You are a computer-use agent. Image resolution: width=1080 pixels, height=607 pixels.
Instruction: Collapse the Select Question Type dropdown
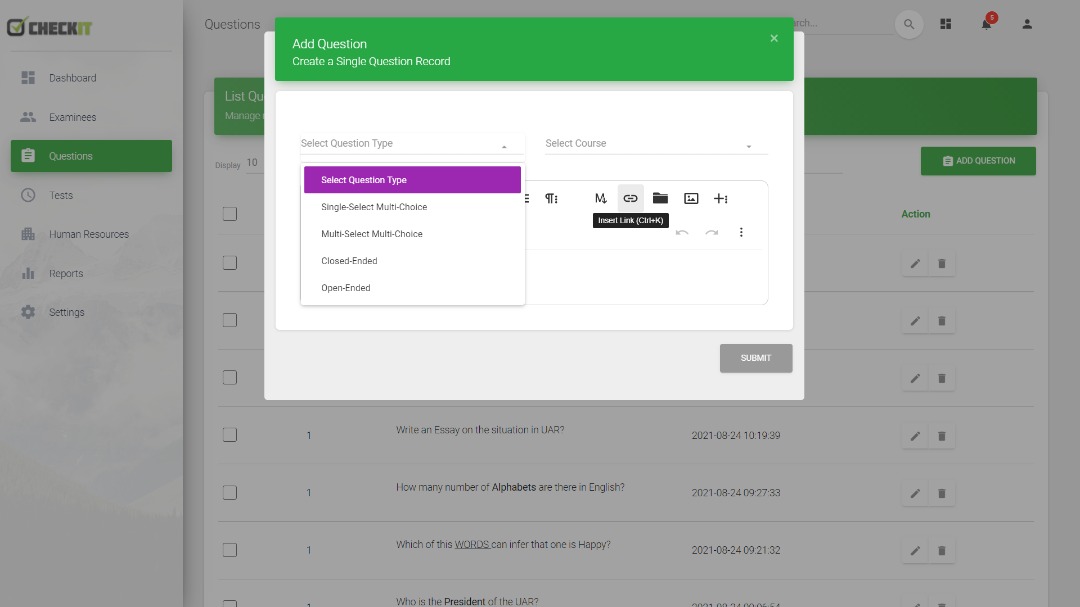pos(412,143)
